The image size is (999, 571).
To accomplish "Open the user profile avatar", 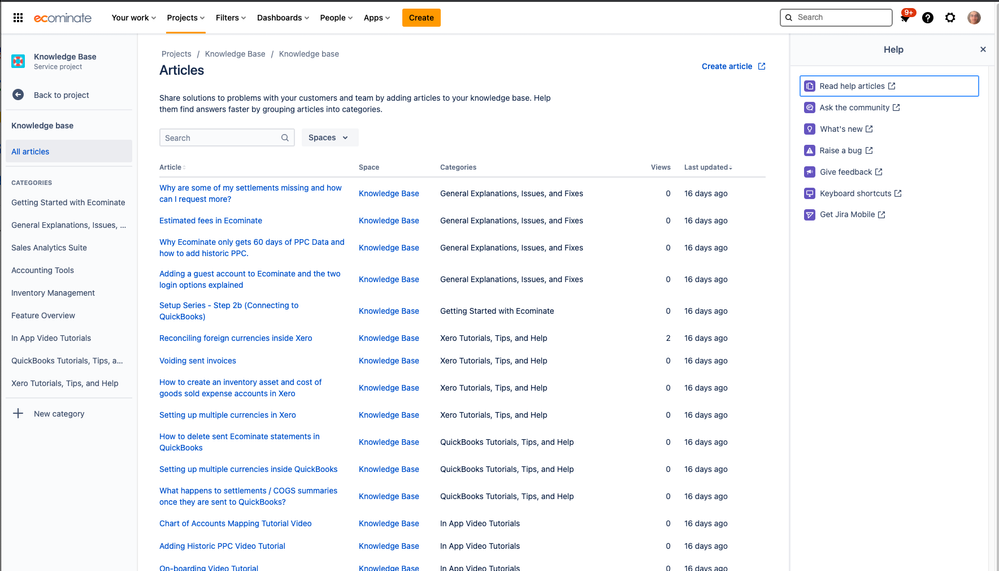I will 974,18.
